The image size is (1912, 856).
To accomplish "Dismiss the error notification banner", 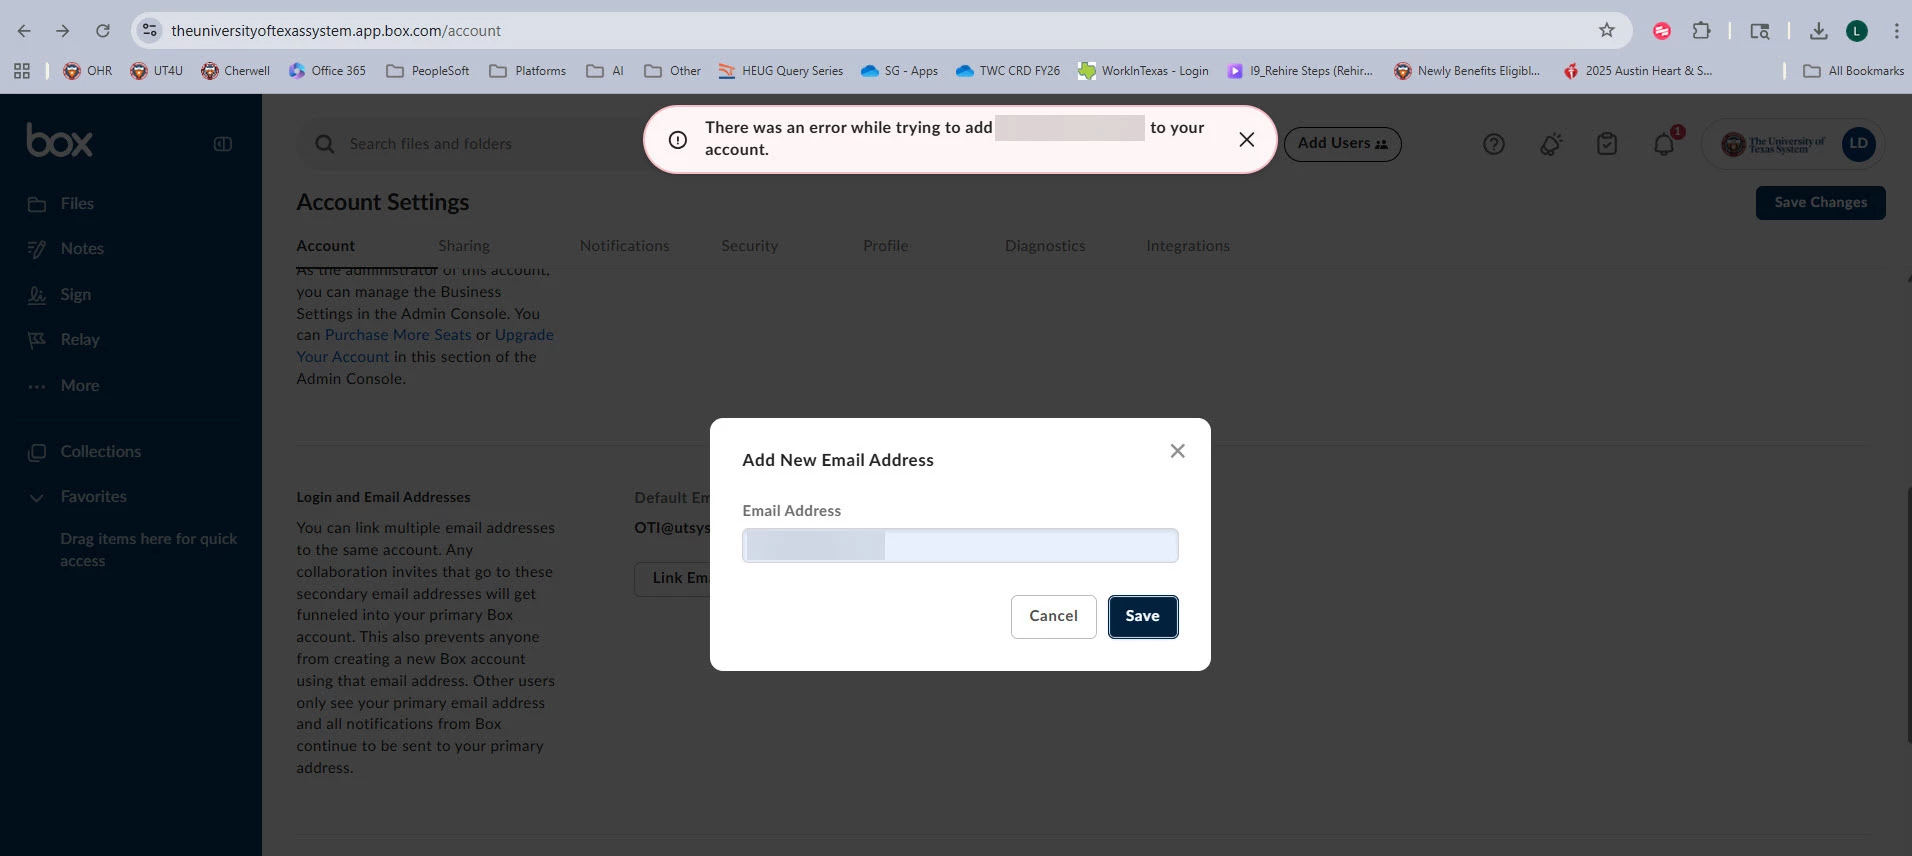I will pyautogui.click(x=1246, y=140).
